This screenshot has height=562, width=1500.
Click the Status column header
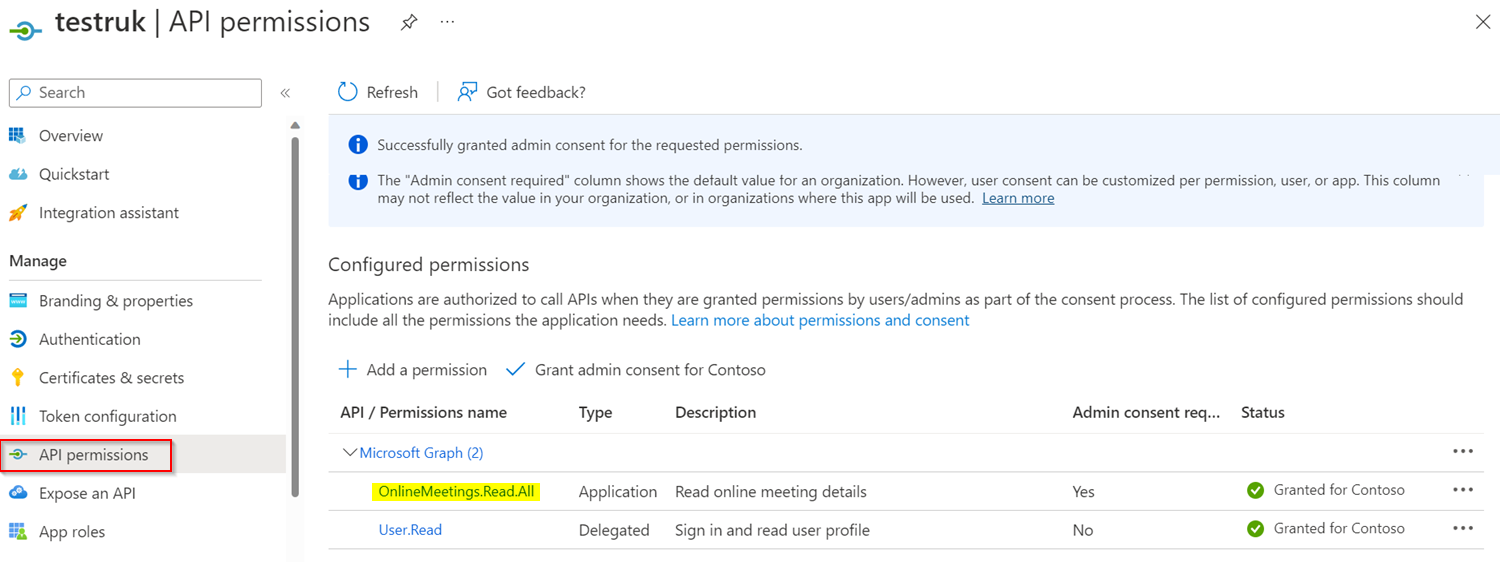1263,412
